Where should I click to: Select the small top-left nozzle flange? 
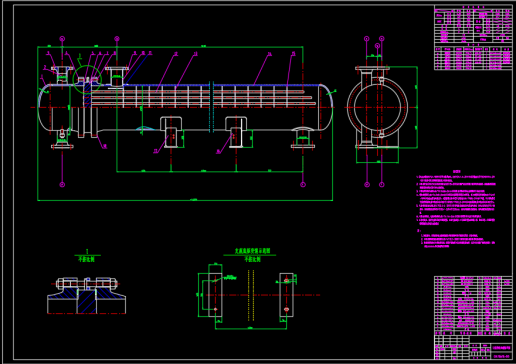point(62,69)
